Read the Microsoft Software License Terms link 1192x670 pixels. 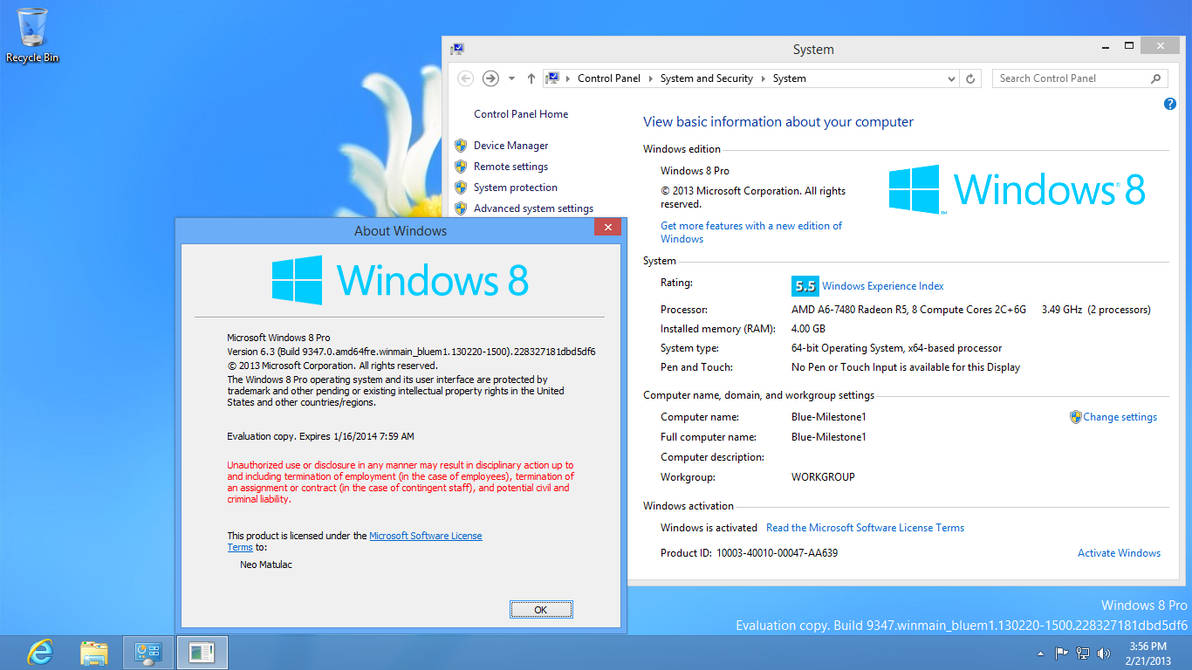[x=864, y=528]
